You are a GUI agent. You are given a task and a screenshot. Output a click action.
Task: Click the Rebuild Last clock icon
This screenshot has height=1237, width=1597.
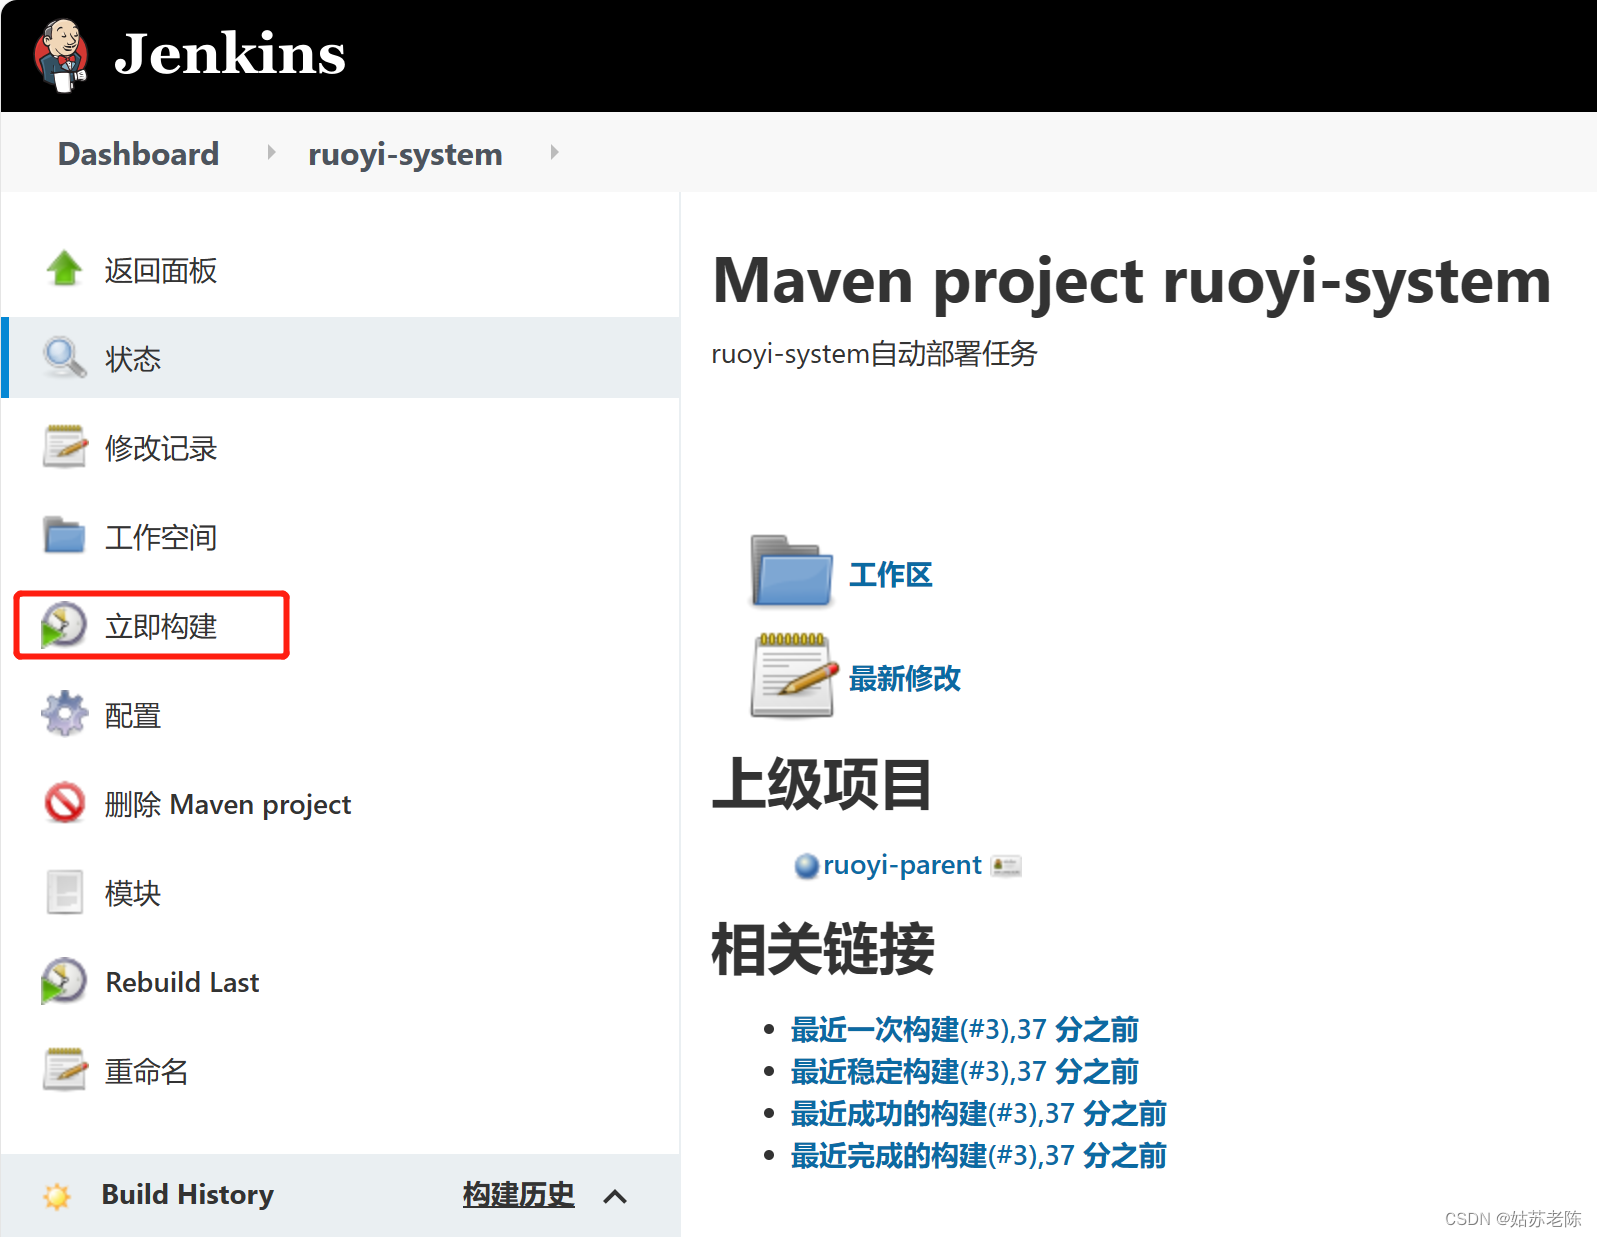click(64, 981)
